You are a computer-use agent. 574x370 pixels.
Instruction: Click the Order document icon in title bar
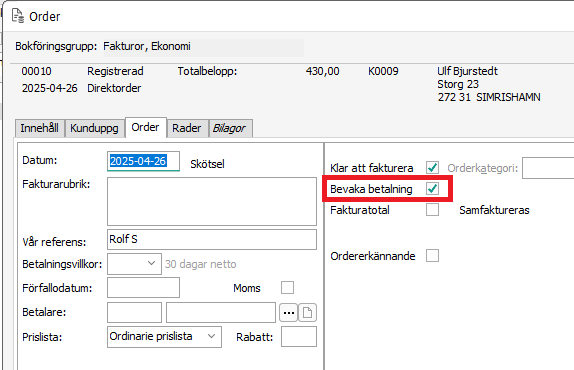[18, 16]
